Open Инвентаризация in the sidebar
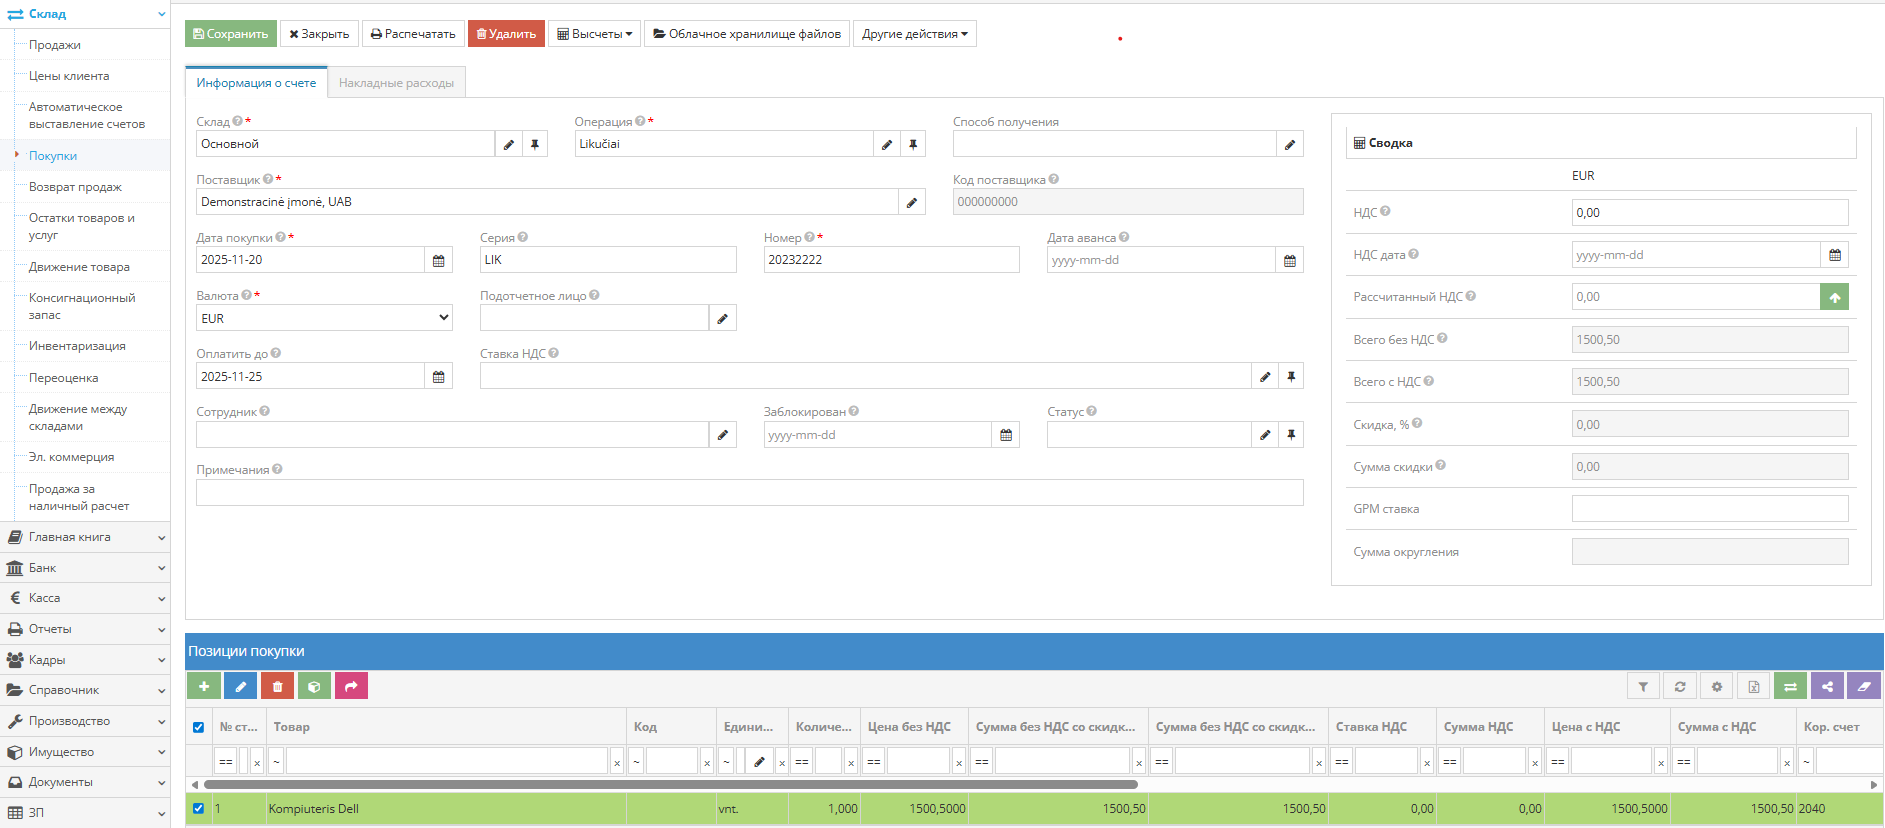The height and width of the screenshot is (828, 1885). tap(77, 346)
